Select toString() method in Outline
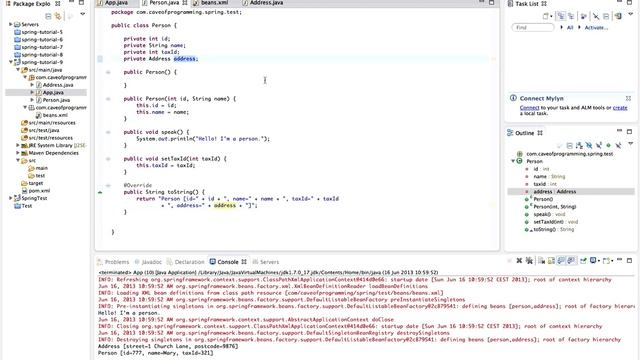Image resolution: width=640 pixels, height=360 pixels. [554, 229]
